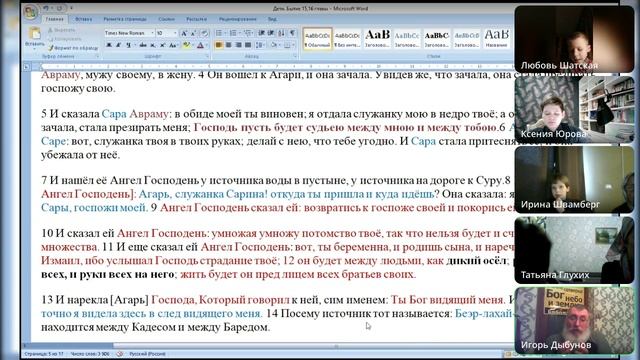This screenshot has height=360, width=640.
Task: Toggle underline formatting
Action: [x=128, y=45]
